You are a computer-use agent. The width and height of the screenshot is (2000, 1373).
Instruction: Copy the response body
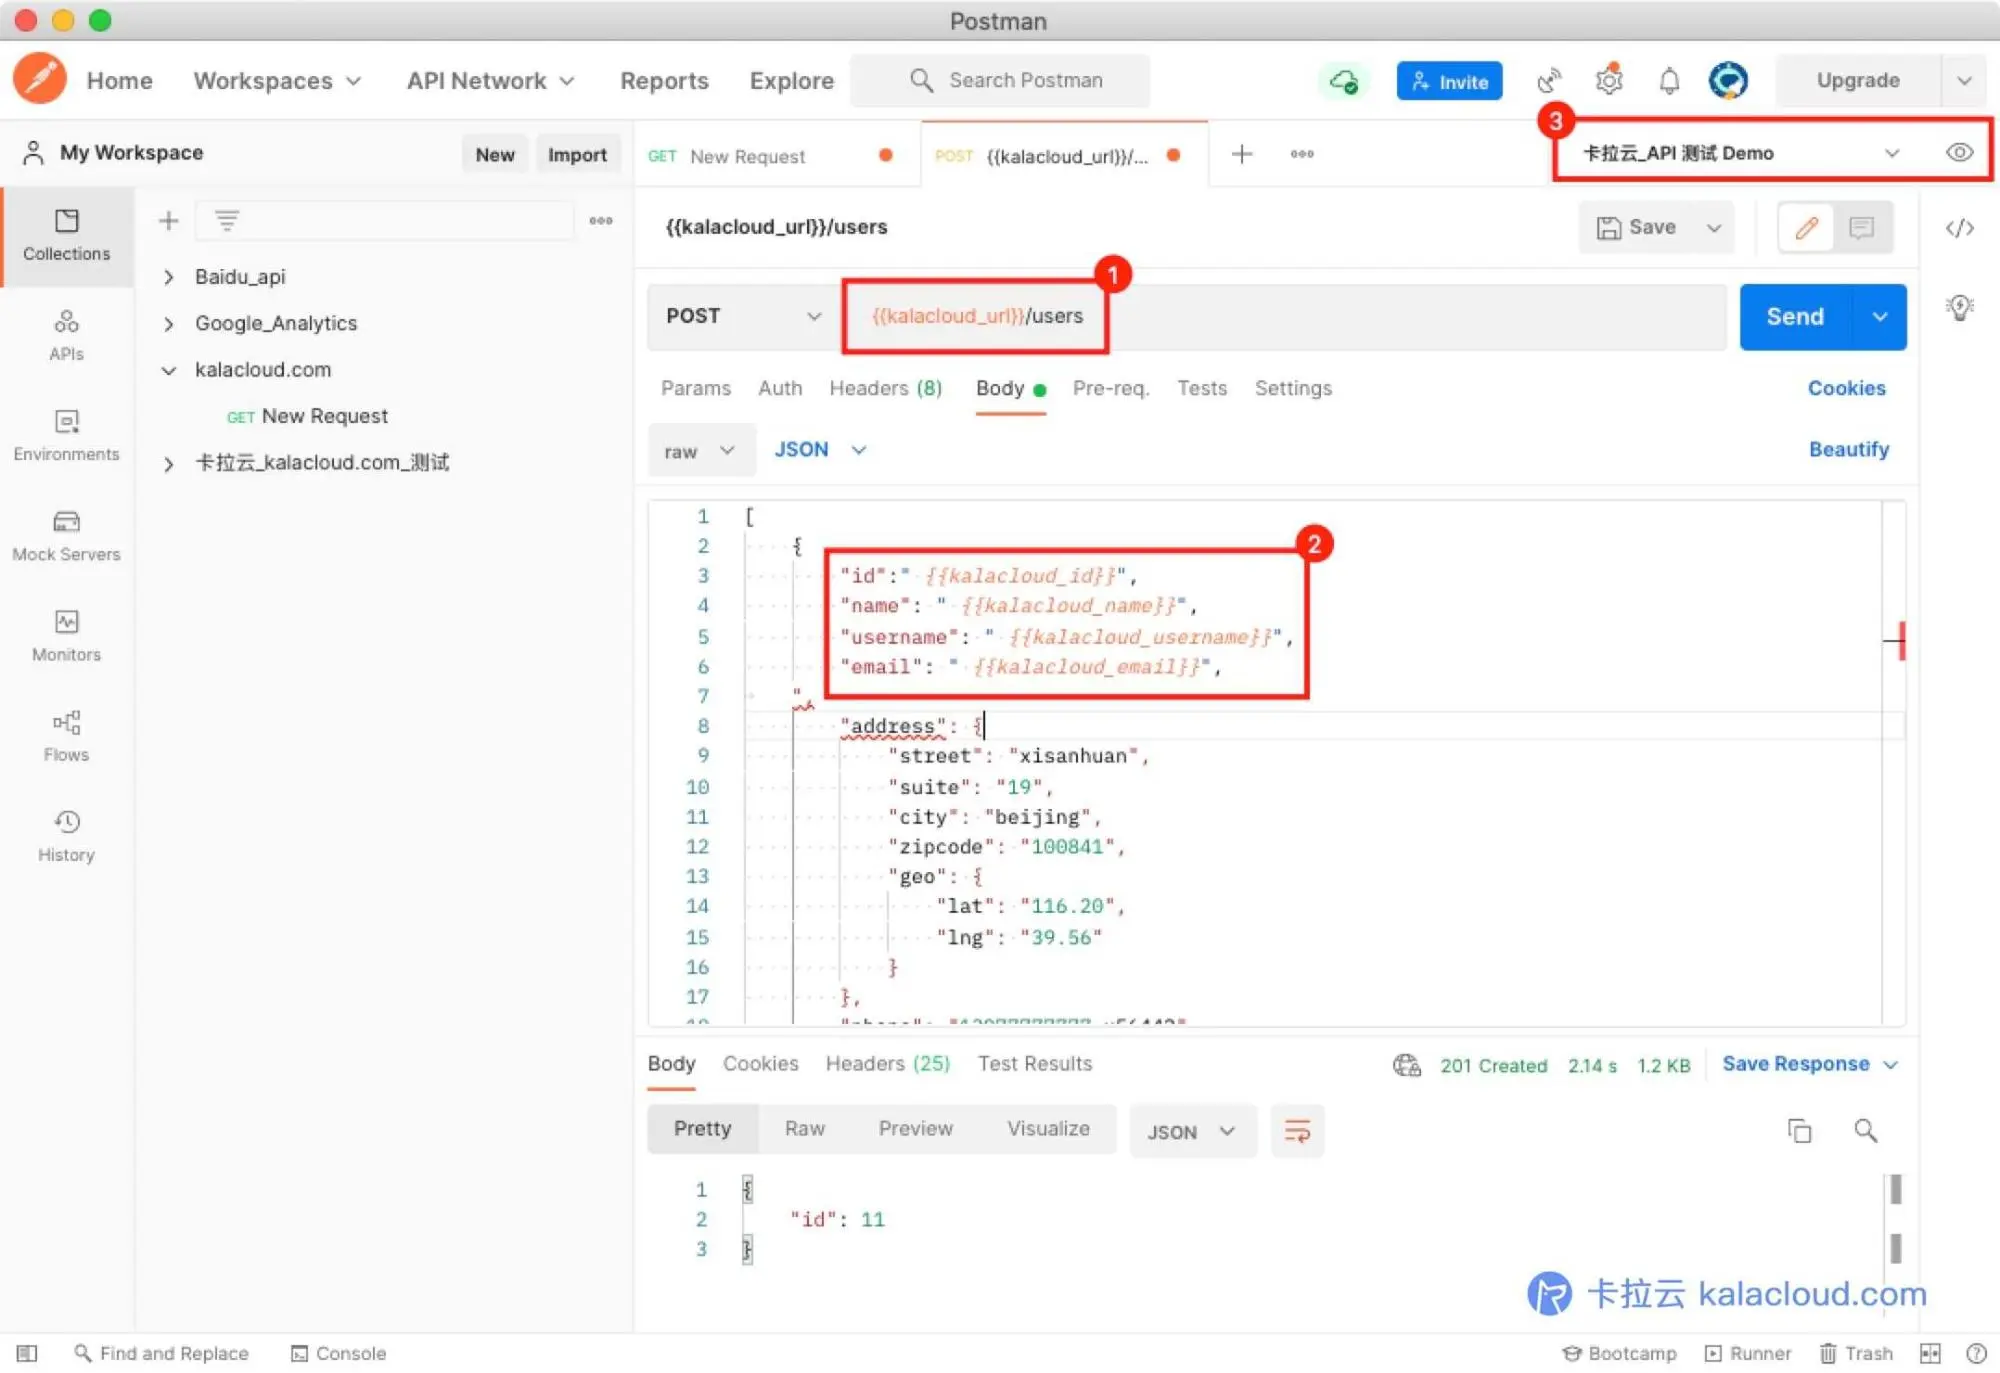pos(1799,1130)
